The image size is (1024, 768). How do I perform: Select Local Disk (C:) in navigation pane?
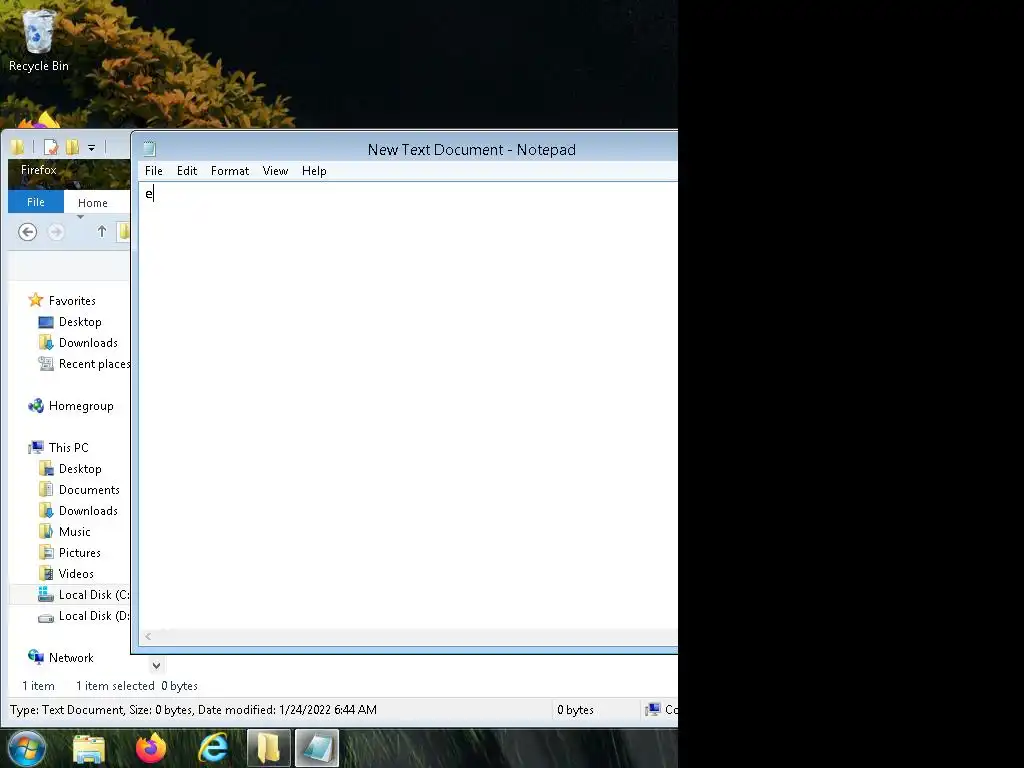[x=94, y=594]
